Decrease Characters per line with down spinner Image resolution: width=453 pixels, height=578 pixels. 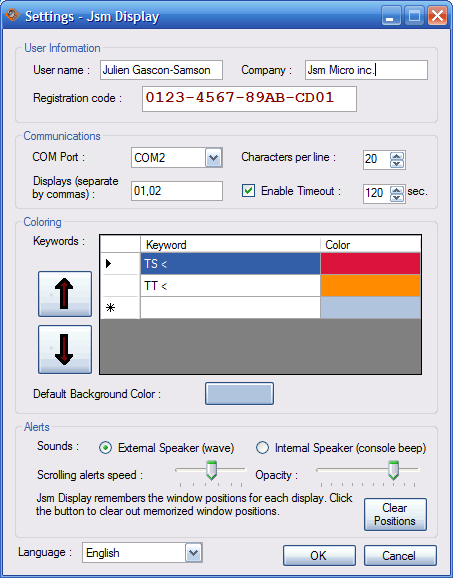(x=397, y=164)
